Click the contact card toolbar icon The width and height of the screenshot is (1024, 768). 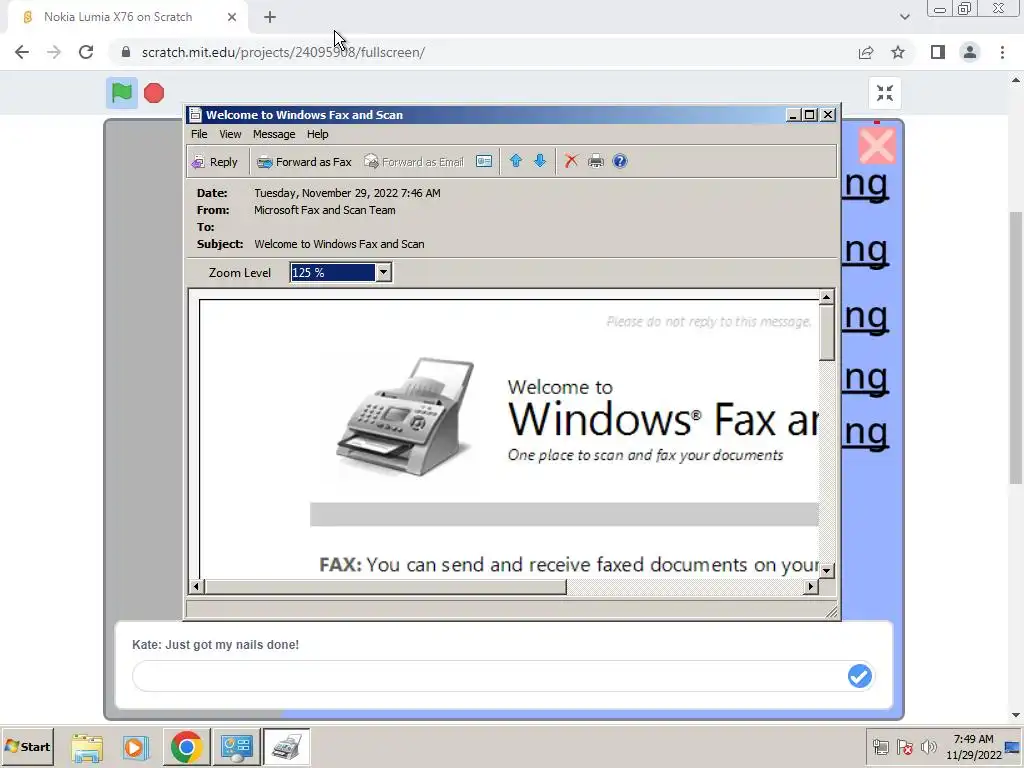pyautogui.click(x=484, y=161)
